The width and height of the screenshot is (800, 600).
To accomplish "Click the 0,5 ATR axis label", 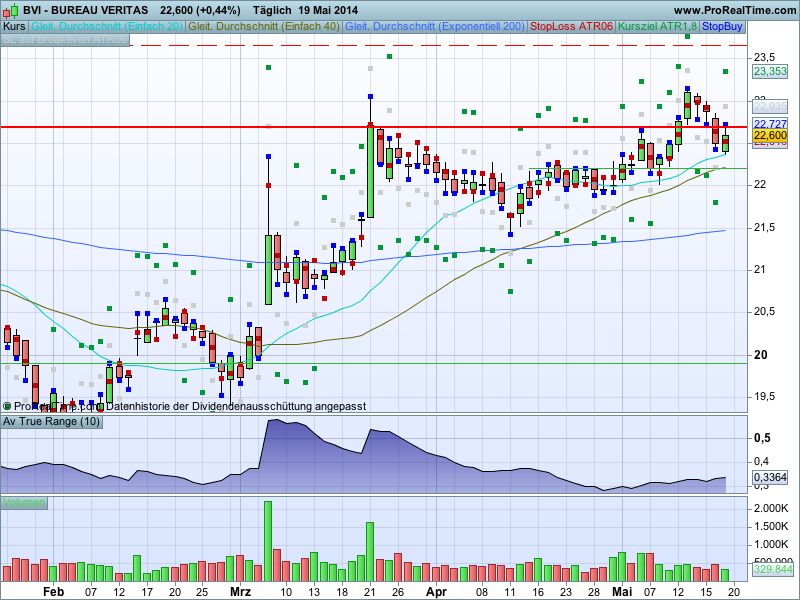I will [x=762, y=438].
